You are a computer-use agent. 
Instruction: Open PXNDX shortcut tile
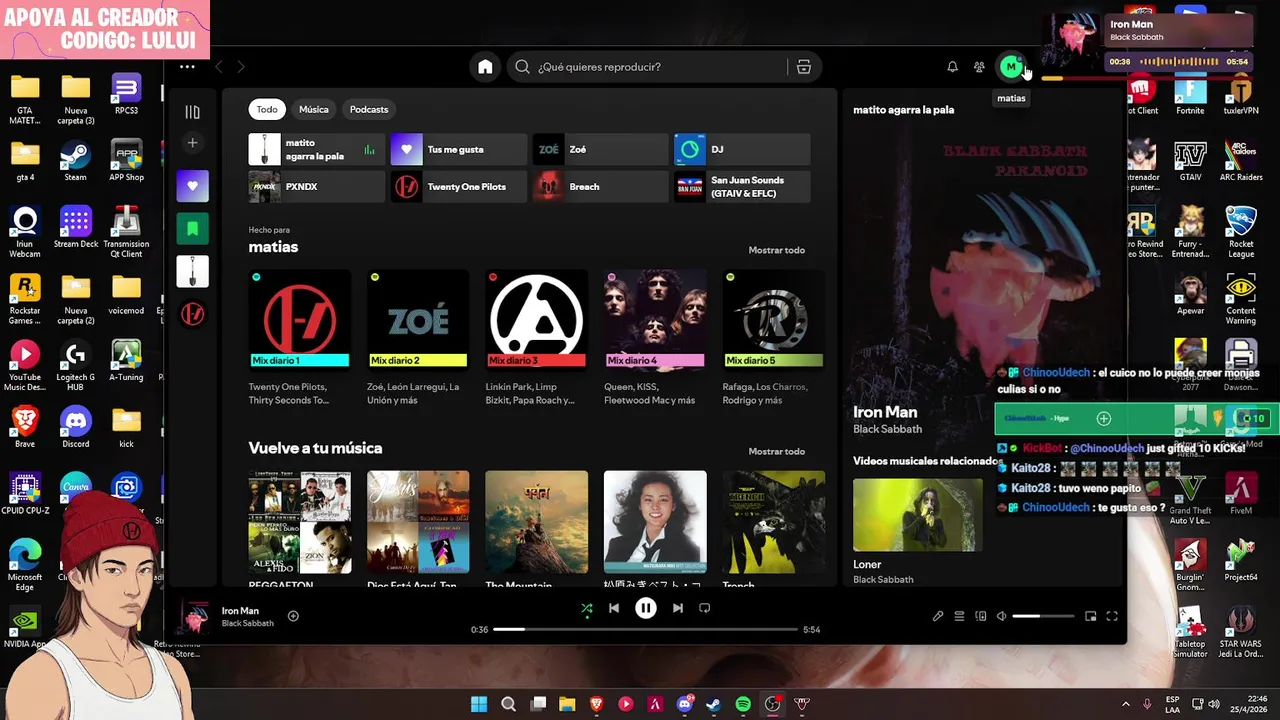pyautogui.click(x=316, y=186)
